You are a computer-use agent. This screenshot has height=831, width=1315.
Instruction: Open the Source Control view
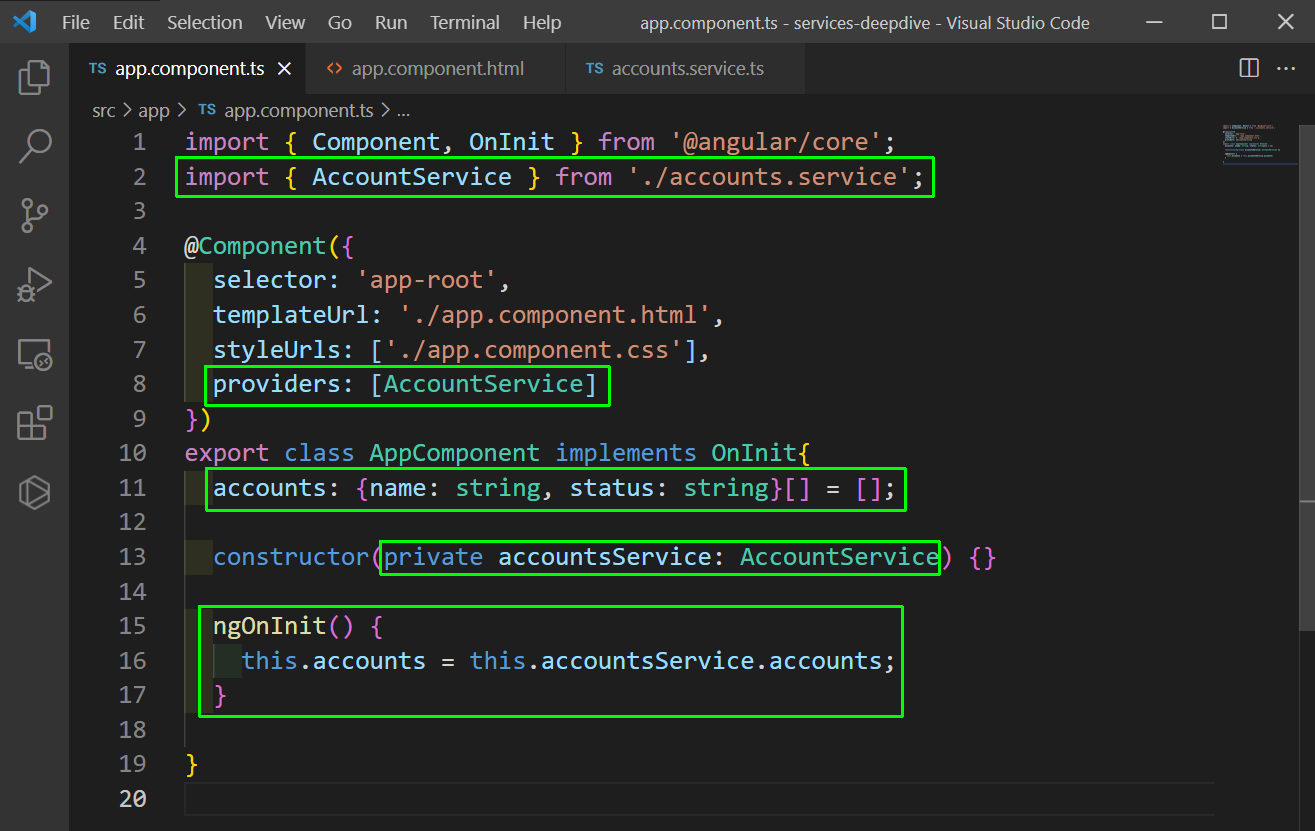click(x=35, y=215)
